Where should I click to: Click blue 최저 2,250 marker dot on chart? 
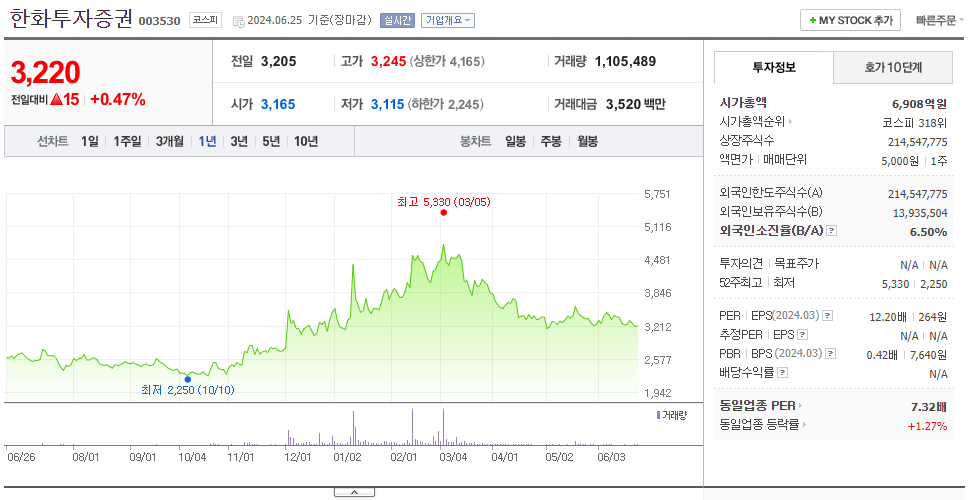(188, 379)
